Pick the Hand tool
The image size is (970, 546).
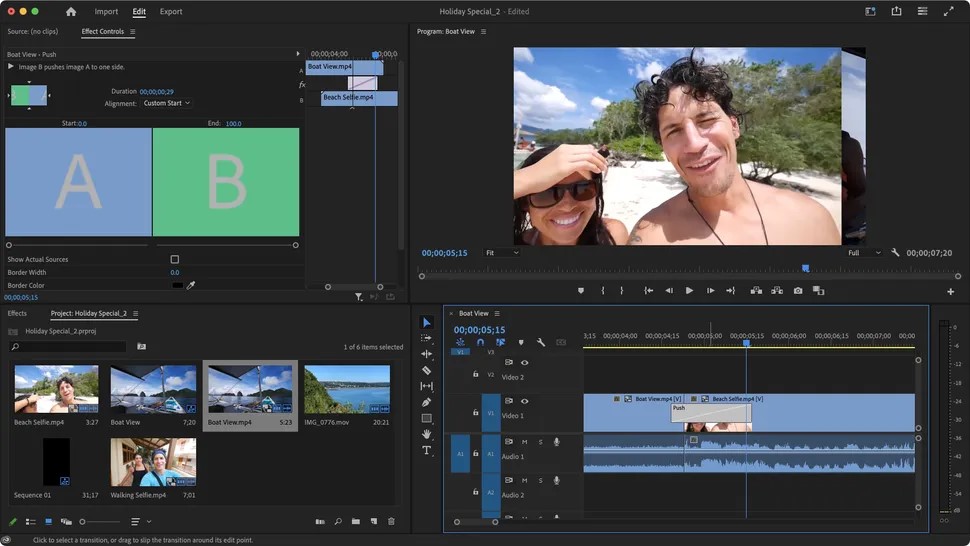(427, 434)
